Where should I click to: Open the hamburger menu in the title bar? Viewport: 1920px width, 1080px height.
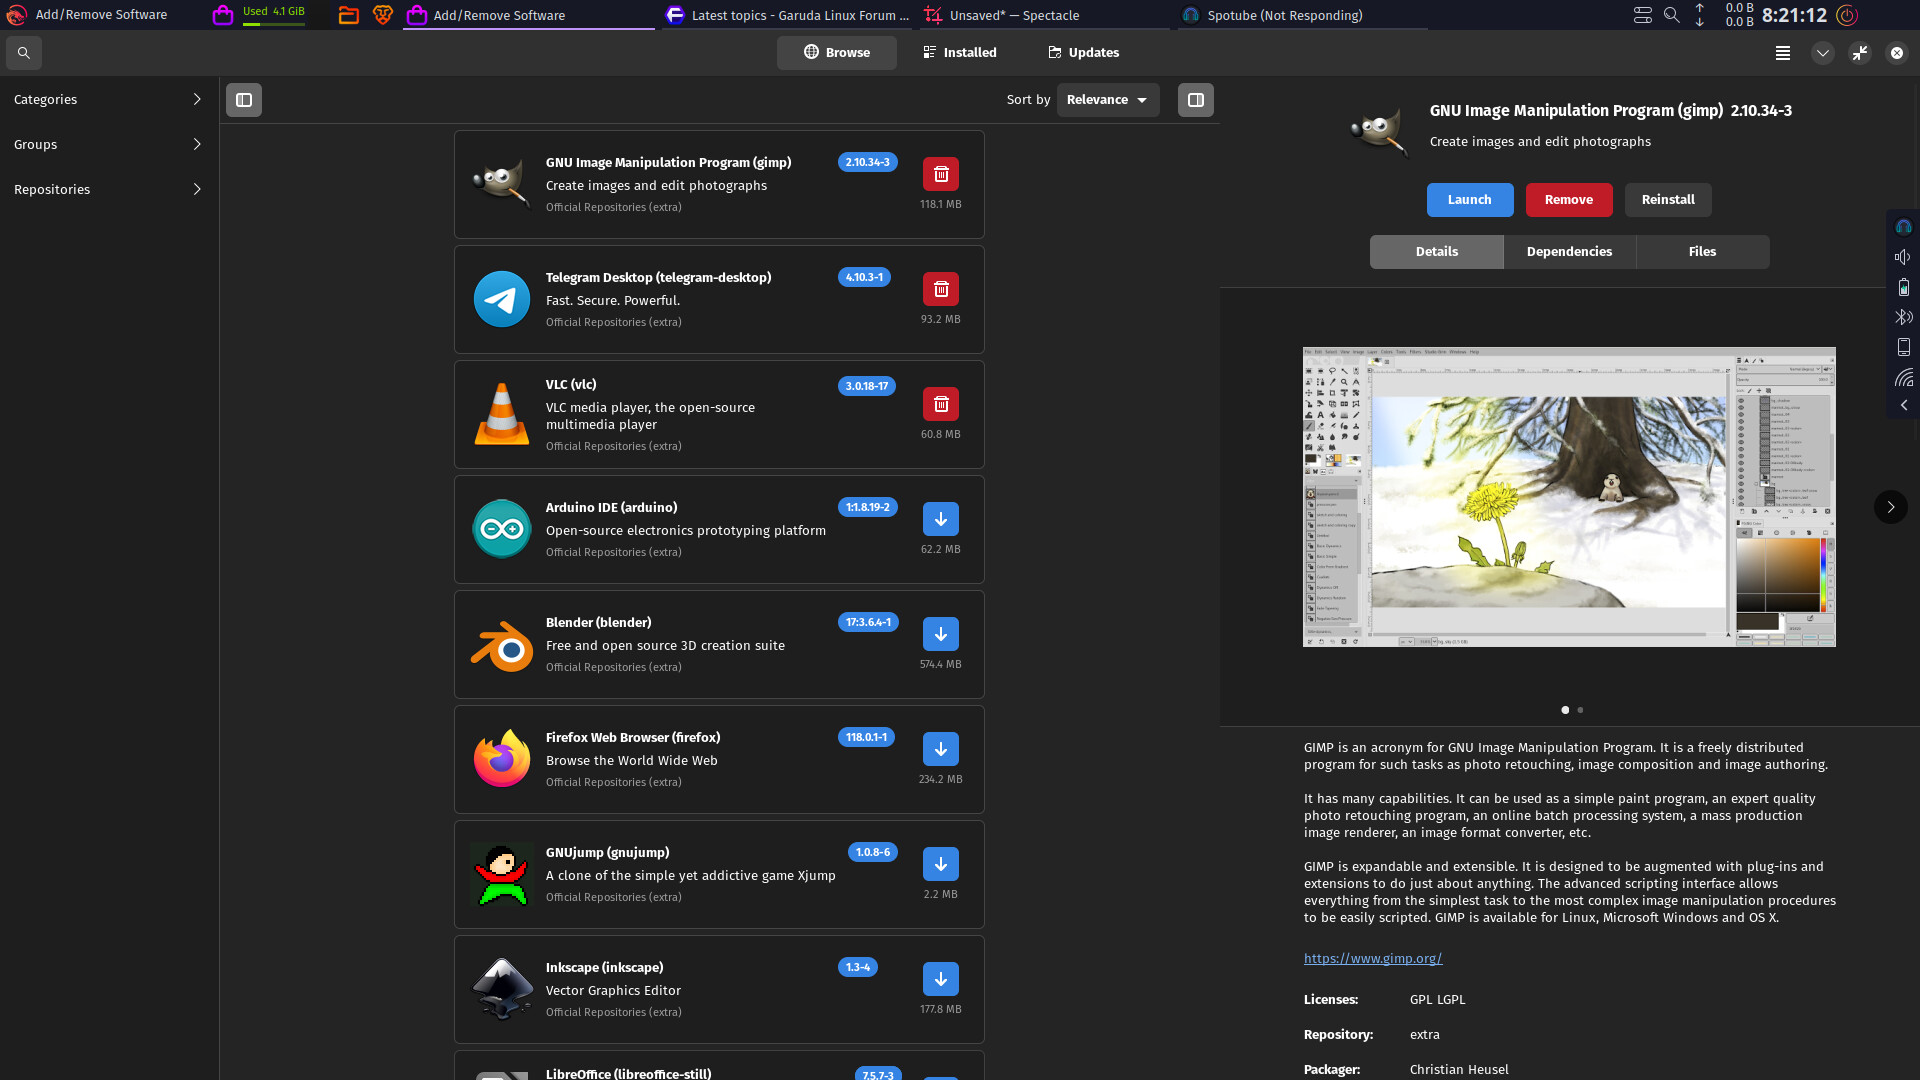(x=1782, y=53)
